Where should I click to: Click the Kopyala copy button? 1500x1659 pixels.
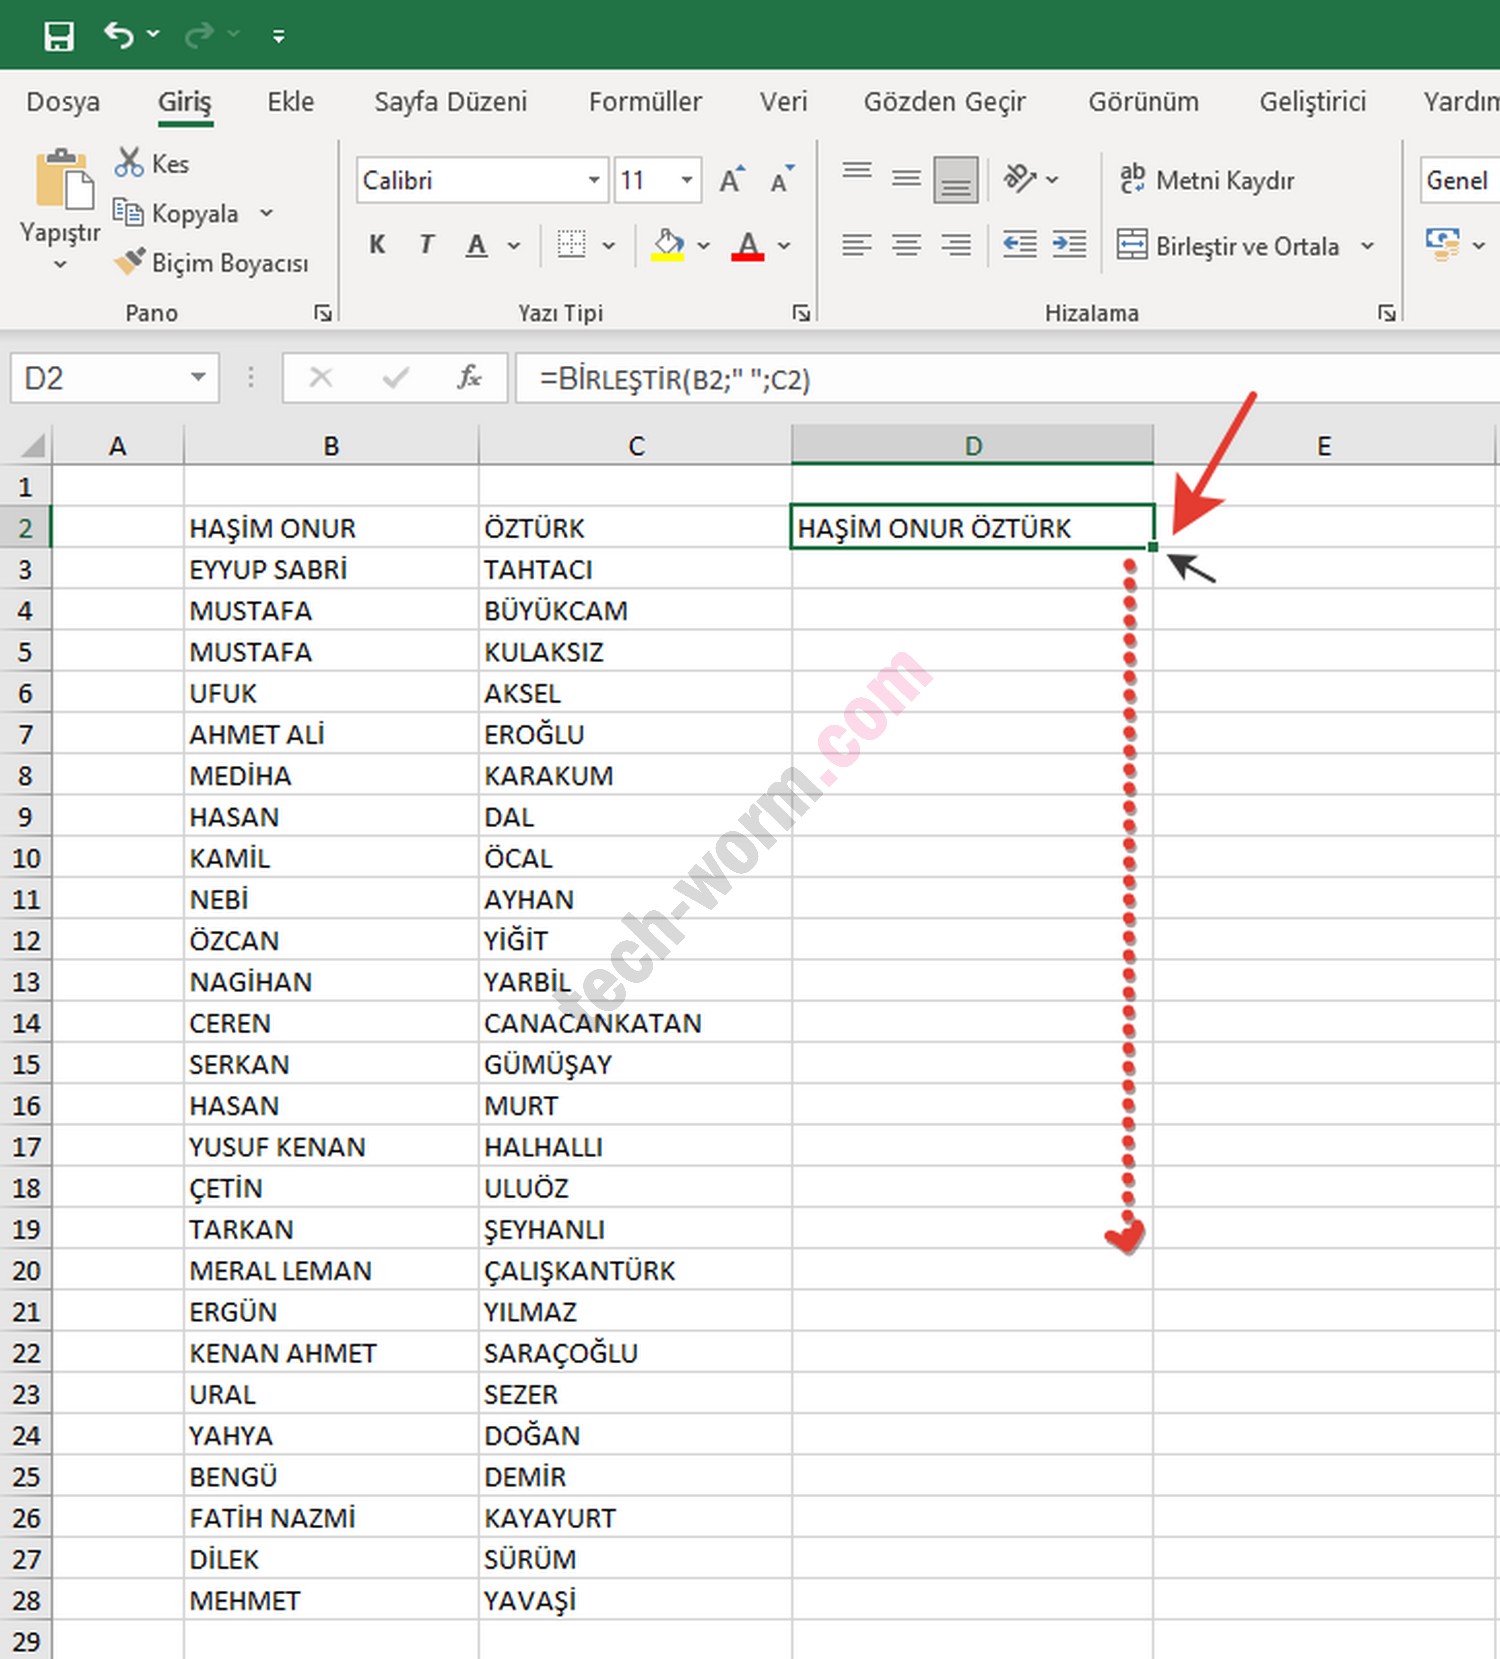[x=177, y=213]
